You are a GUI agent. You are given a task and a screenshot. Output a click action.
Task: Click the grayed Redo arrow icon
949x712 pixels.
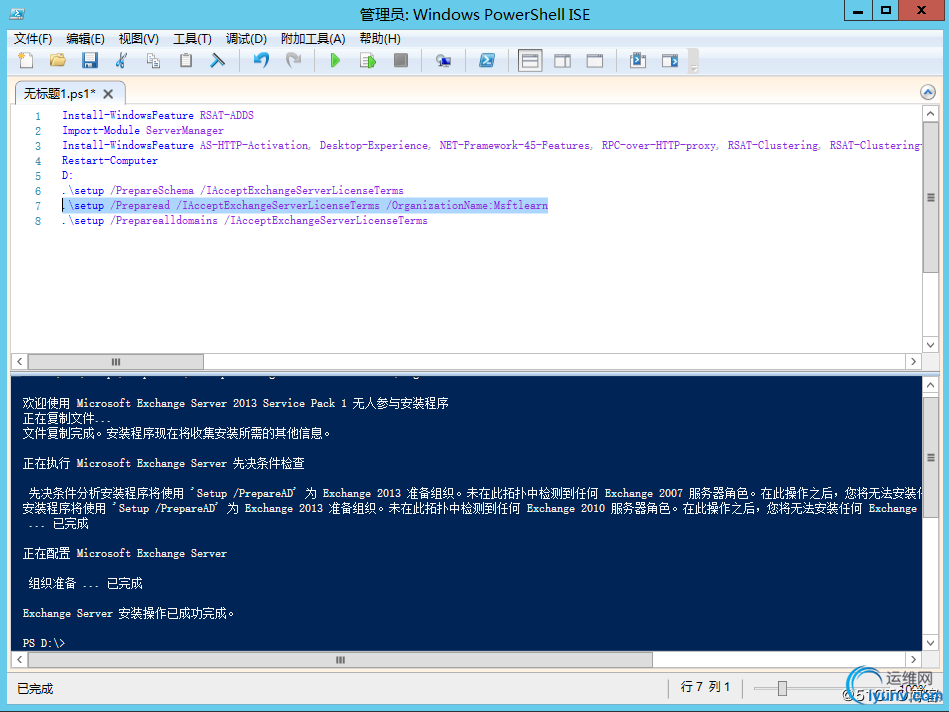pyautogui.click(x=294, y=60)
